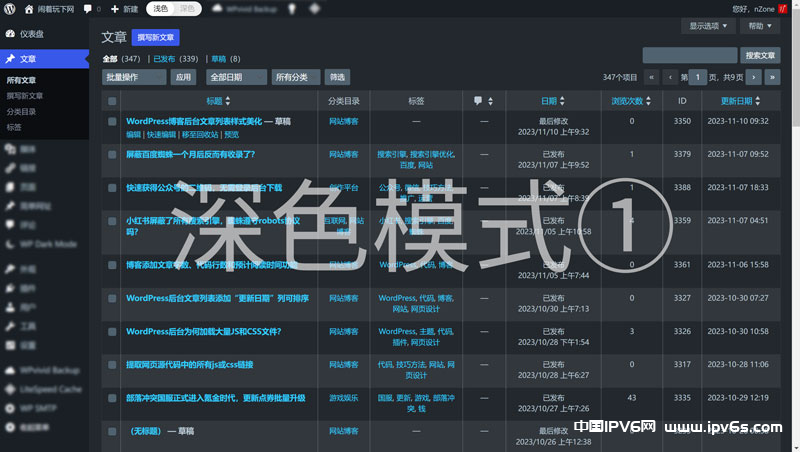Show 草稿 (8) posts filter
Viewport: 800px width, 452px height.
pyautogui.click(x=226, y=59)
